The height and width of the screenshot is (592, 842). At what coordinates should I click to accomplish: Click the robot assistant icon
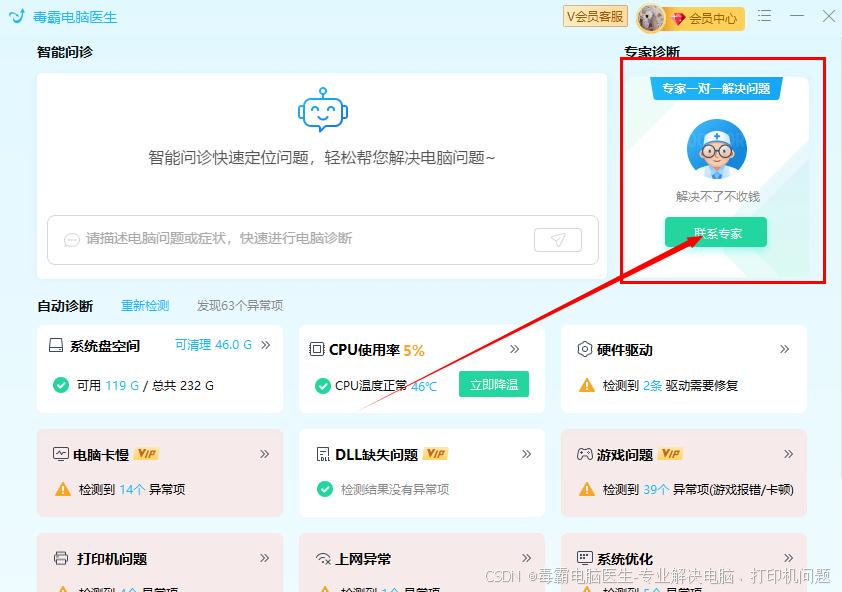coord(323,110)
